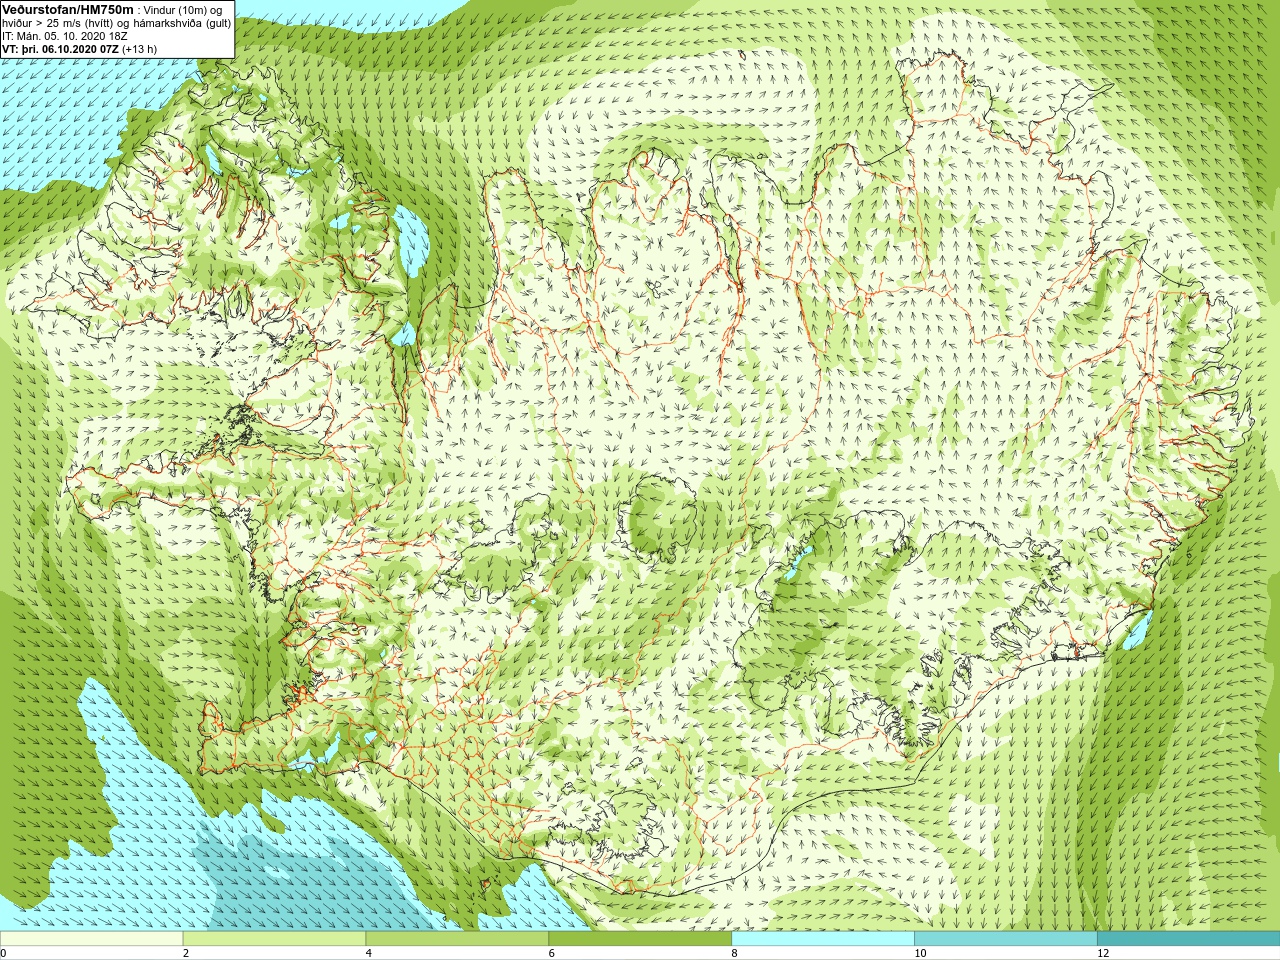Screen dimensions: 1280x960
Task: Select the green 4–6 scale segment
Action: point(457,939)
